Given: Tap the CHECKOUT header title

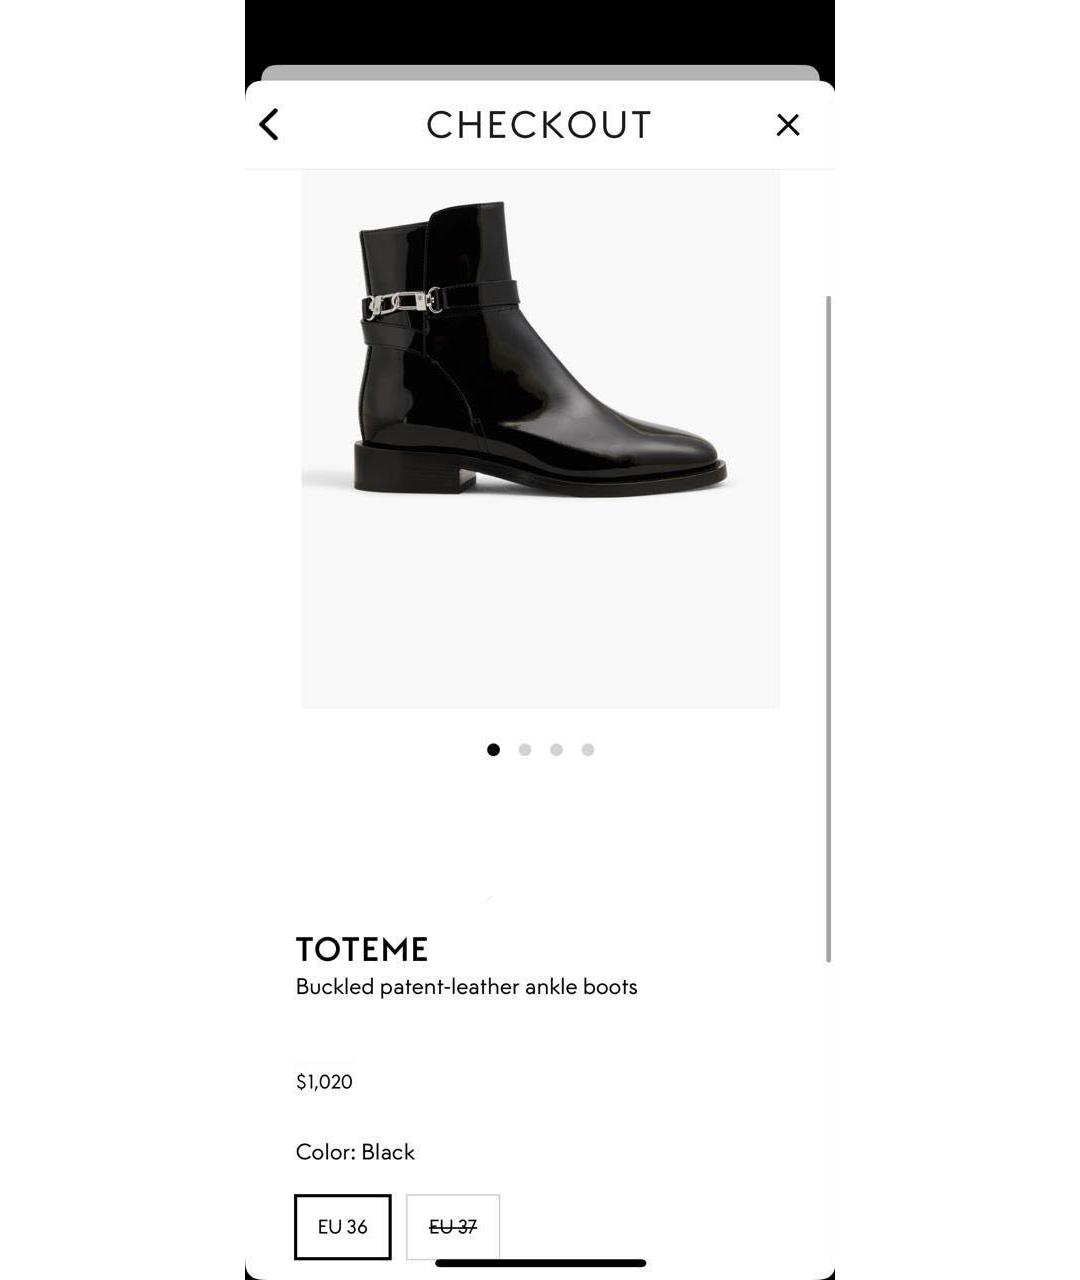Looking at the screenshot, I should tap(539, 125).
